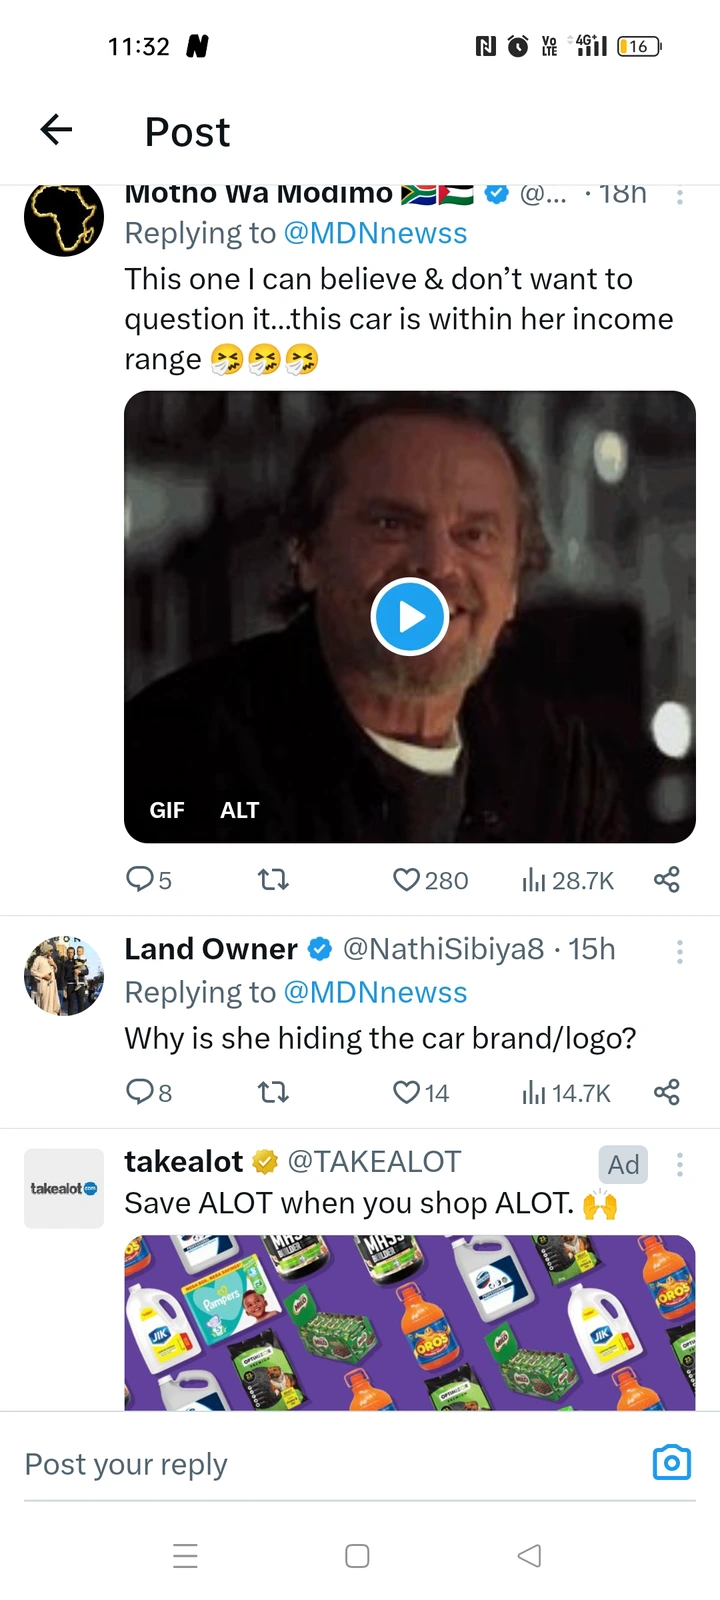Reply to Land Owner's tweet with 8 comments
This screenshot has height=1600, width=720.
[148, 1093]
